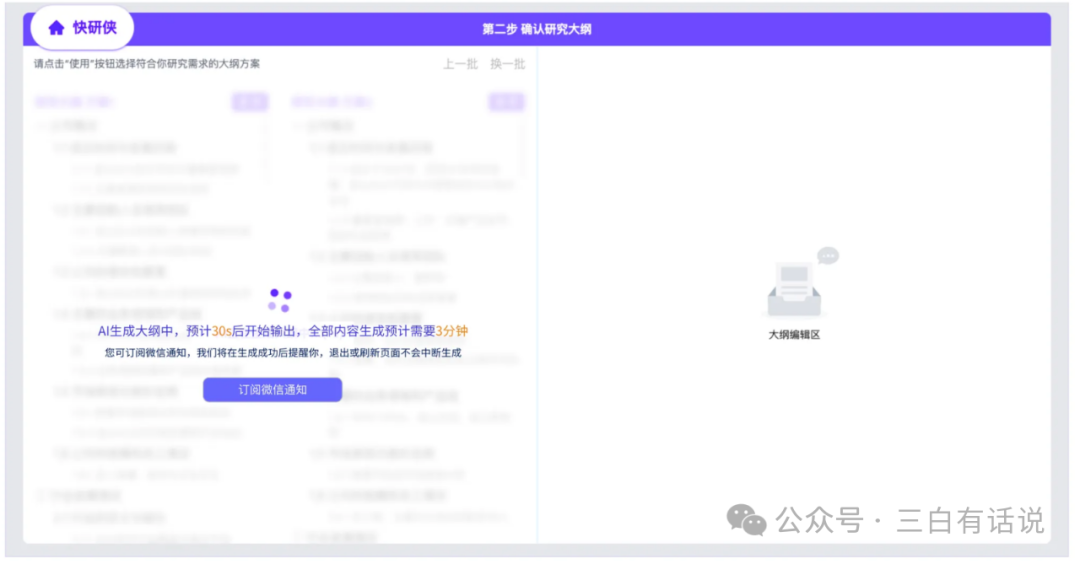Click the 快研侠 home logo button
This screenshot has height=564, width=1080.
point(82,28)
